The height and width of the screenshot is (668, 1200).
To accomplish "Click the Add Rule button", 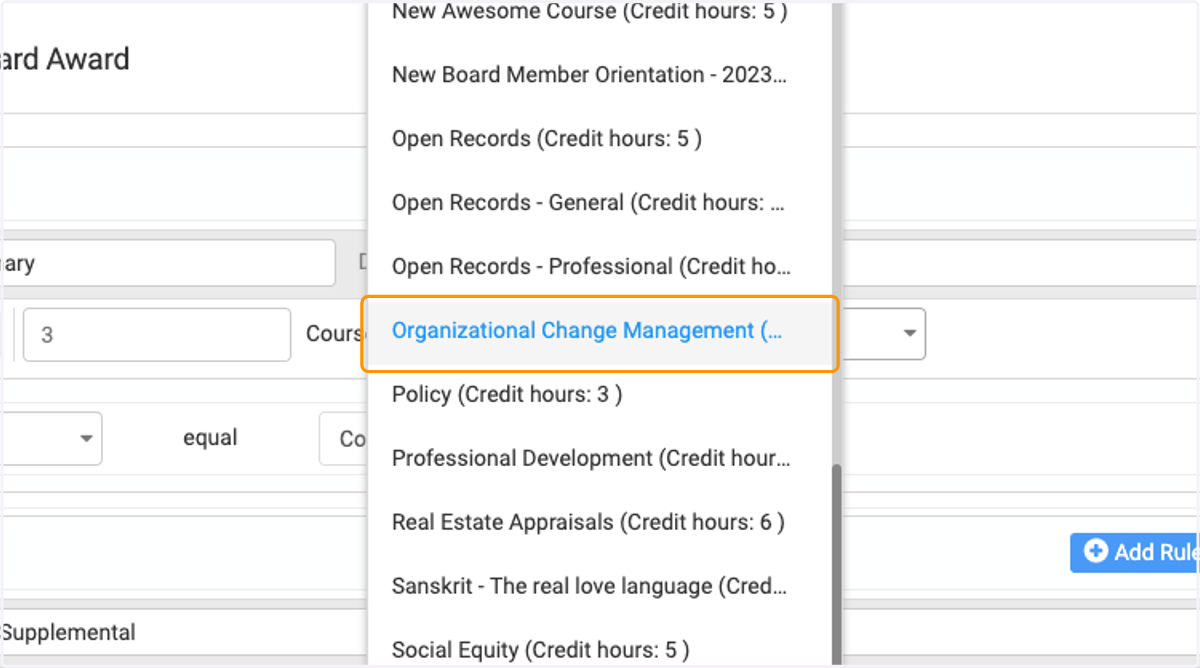I will coord(1135,552).
